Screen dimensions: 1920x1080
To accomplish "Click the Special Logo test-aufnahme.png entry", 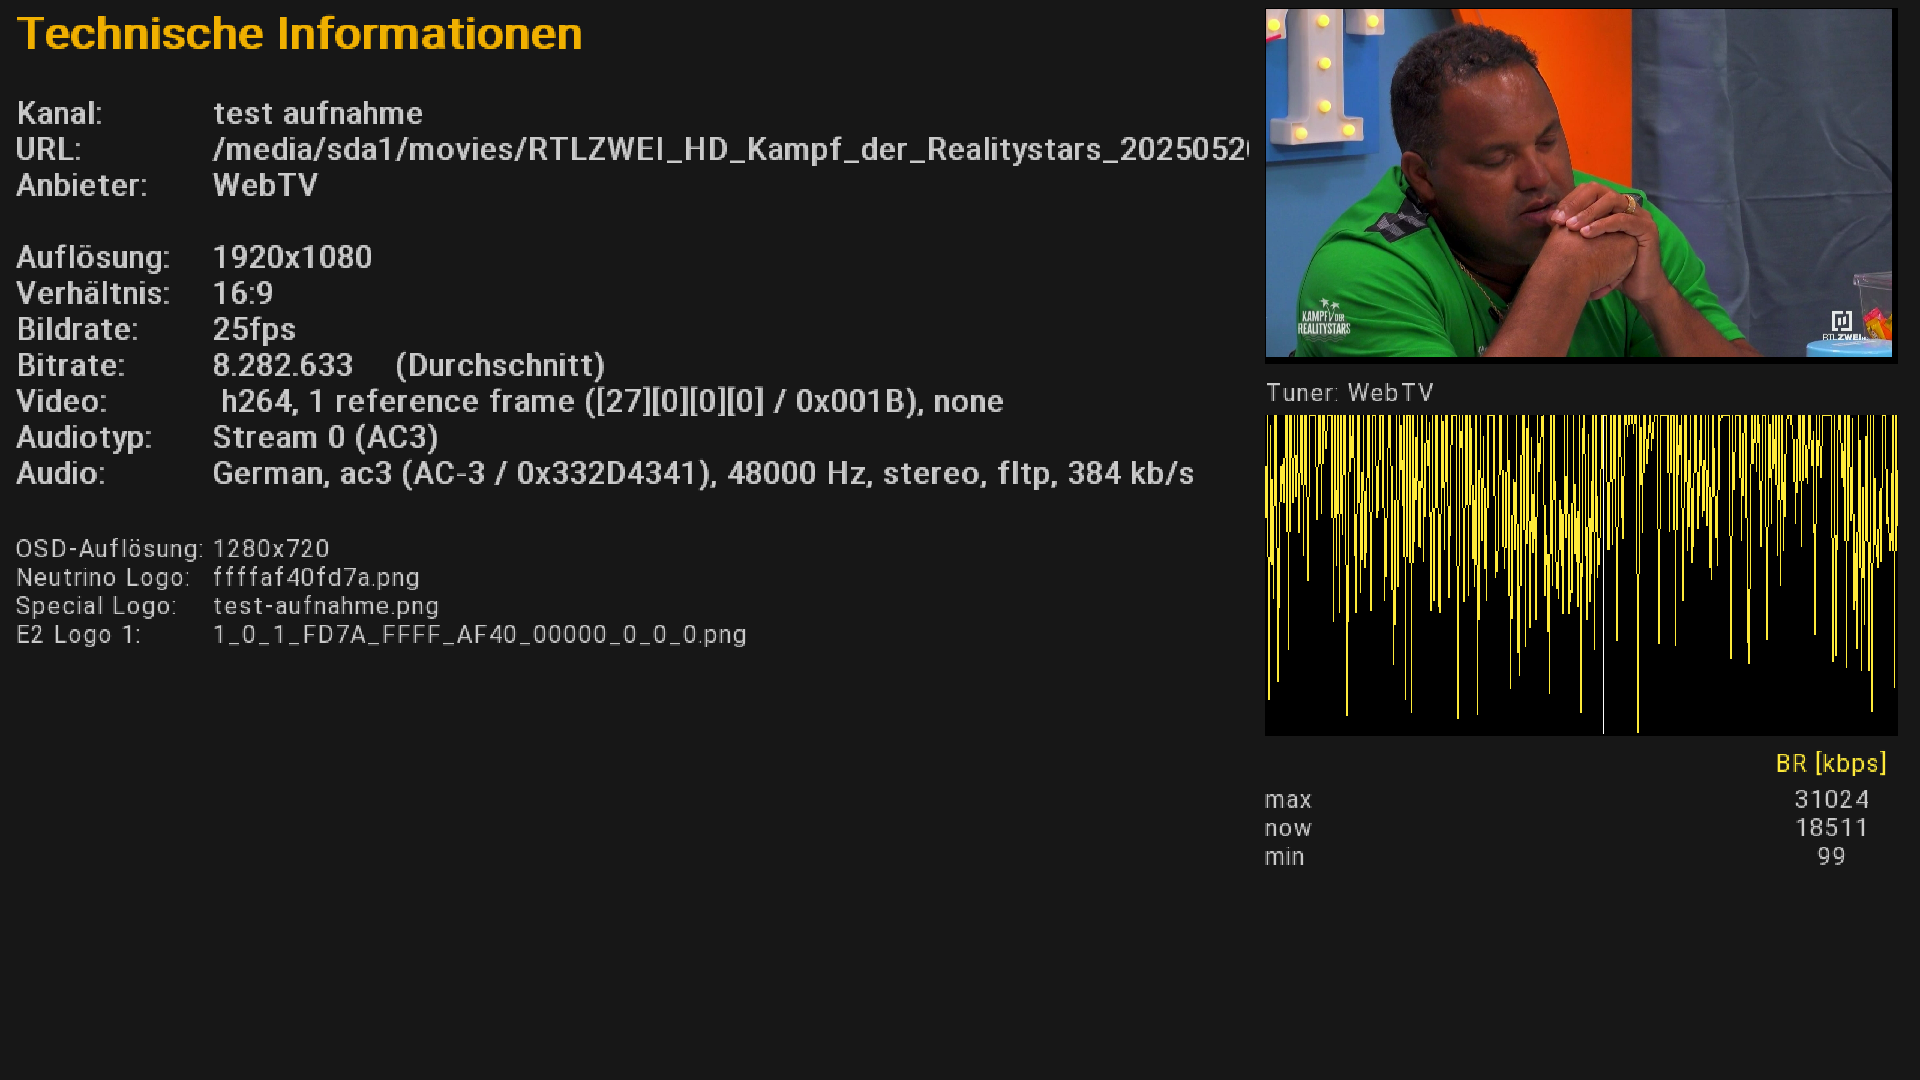I will coord(325,606).
